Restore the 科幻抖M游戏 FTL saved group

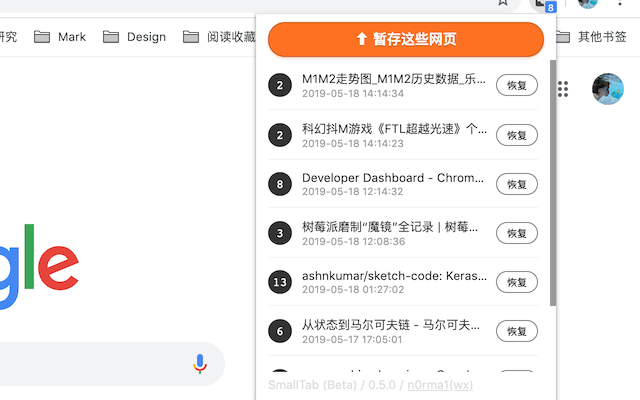517,135
